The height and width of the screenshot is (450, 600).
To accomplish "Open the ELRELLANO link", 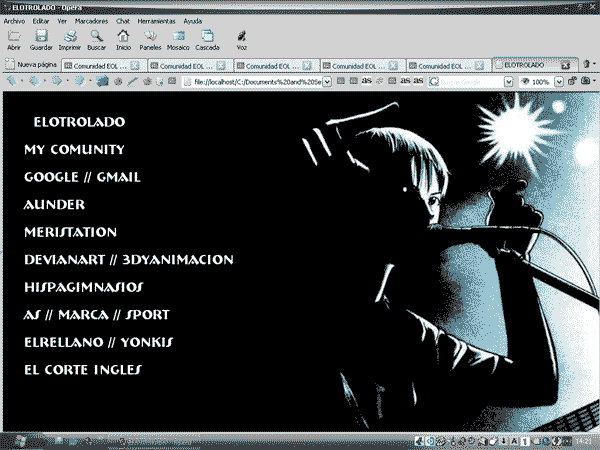I will 64,342.
